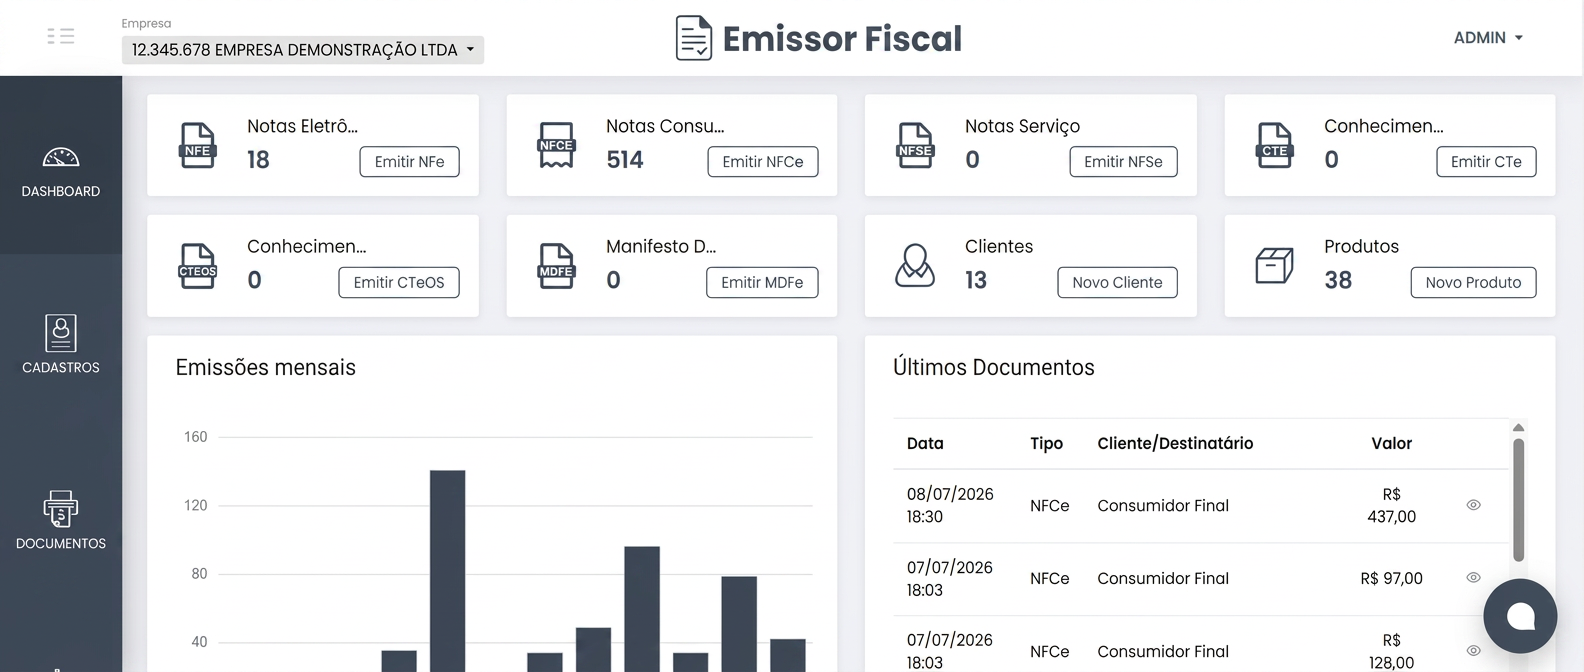View the R$ 97,00 document eye icon
Image resolution: width=1584 pixels, height=672 pixels.
click(x=1473, y=578)
